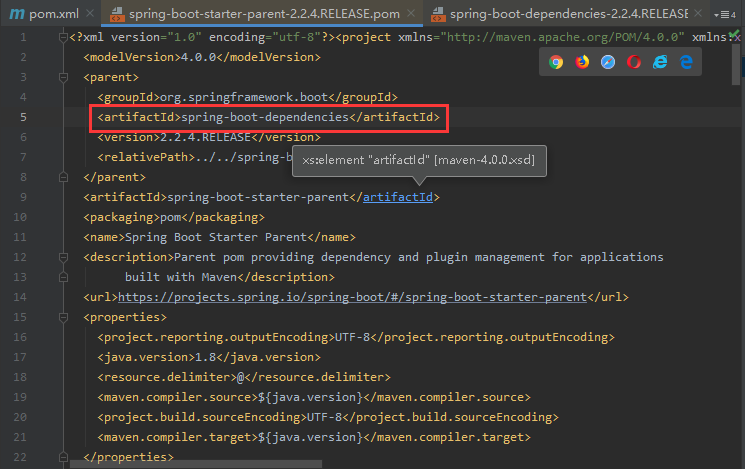Click the version 2.2.4.RELEASE line
Image resolution: width=745 pixels, height=469 pixels.
(x=209, y=137)
